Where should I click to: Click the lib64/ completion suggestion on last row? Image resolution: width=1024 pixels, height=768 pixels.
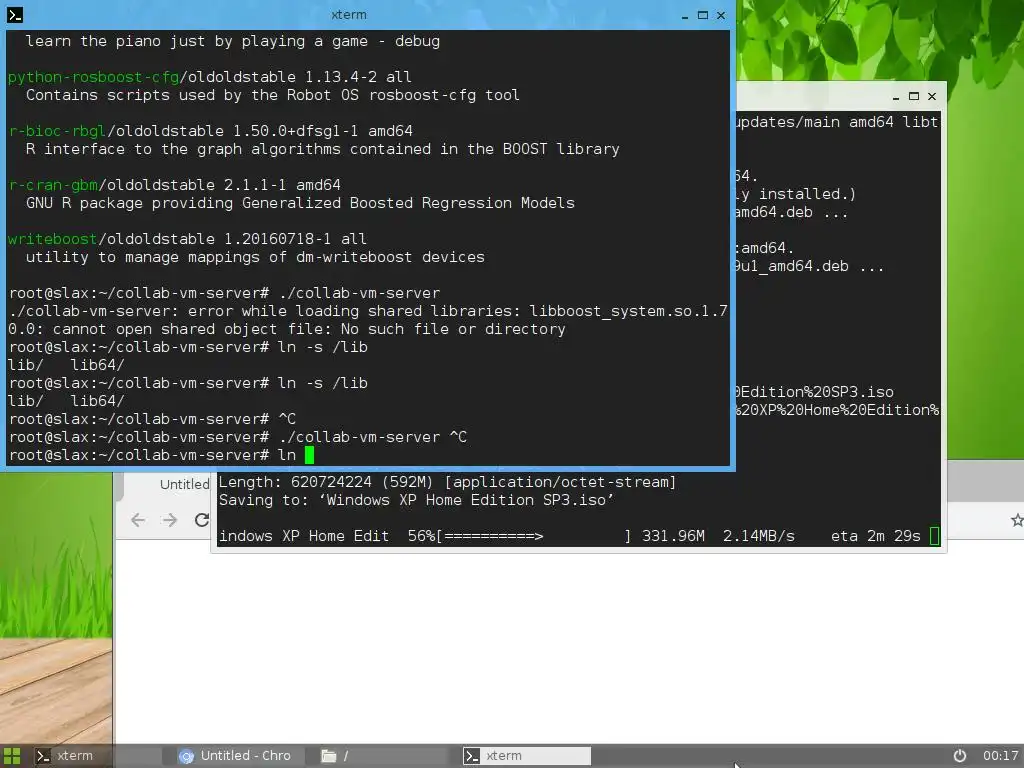97,401
